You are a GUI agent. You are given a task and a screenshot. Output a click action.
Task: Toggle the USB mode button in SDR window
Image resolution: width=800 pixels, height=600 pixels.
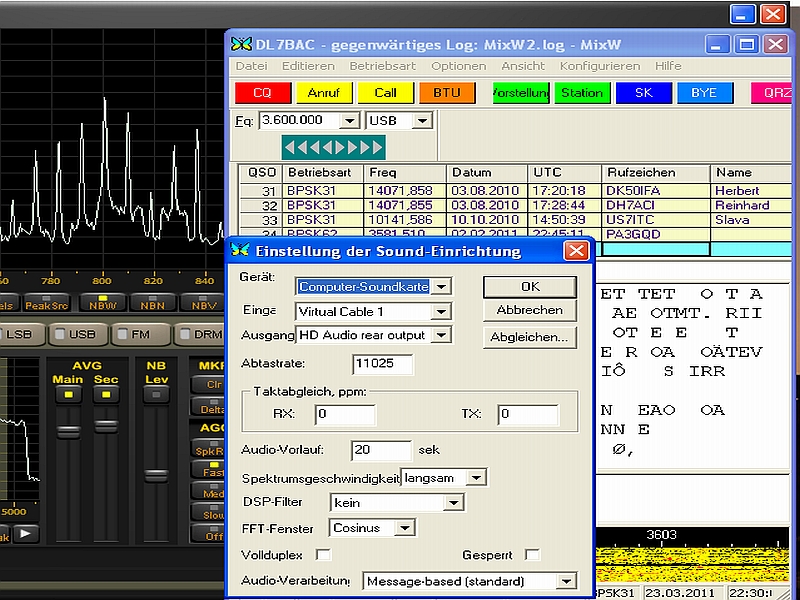pos(76,335)
